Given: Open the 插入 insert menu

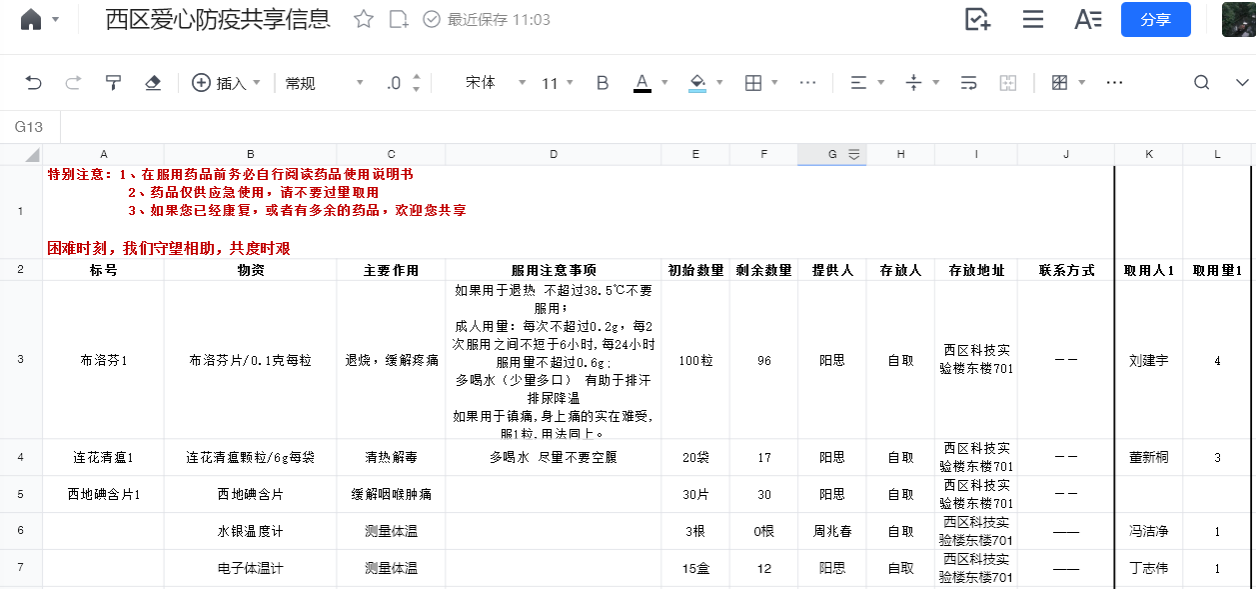Looking at the screenshot, I should pos(226,83).
